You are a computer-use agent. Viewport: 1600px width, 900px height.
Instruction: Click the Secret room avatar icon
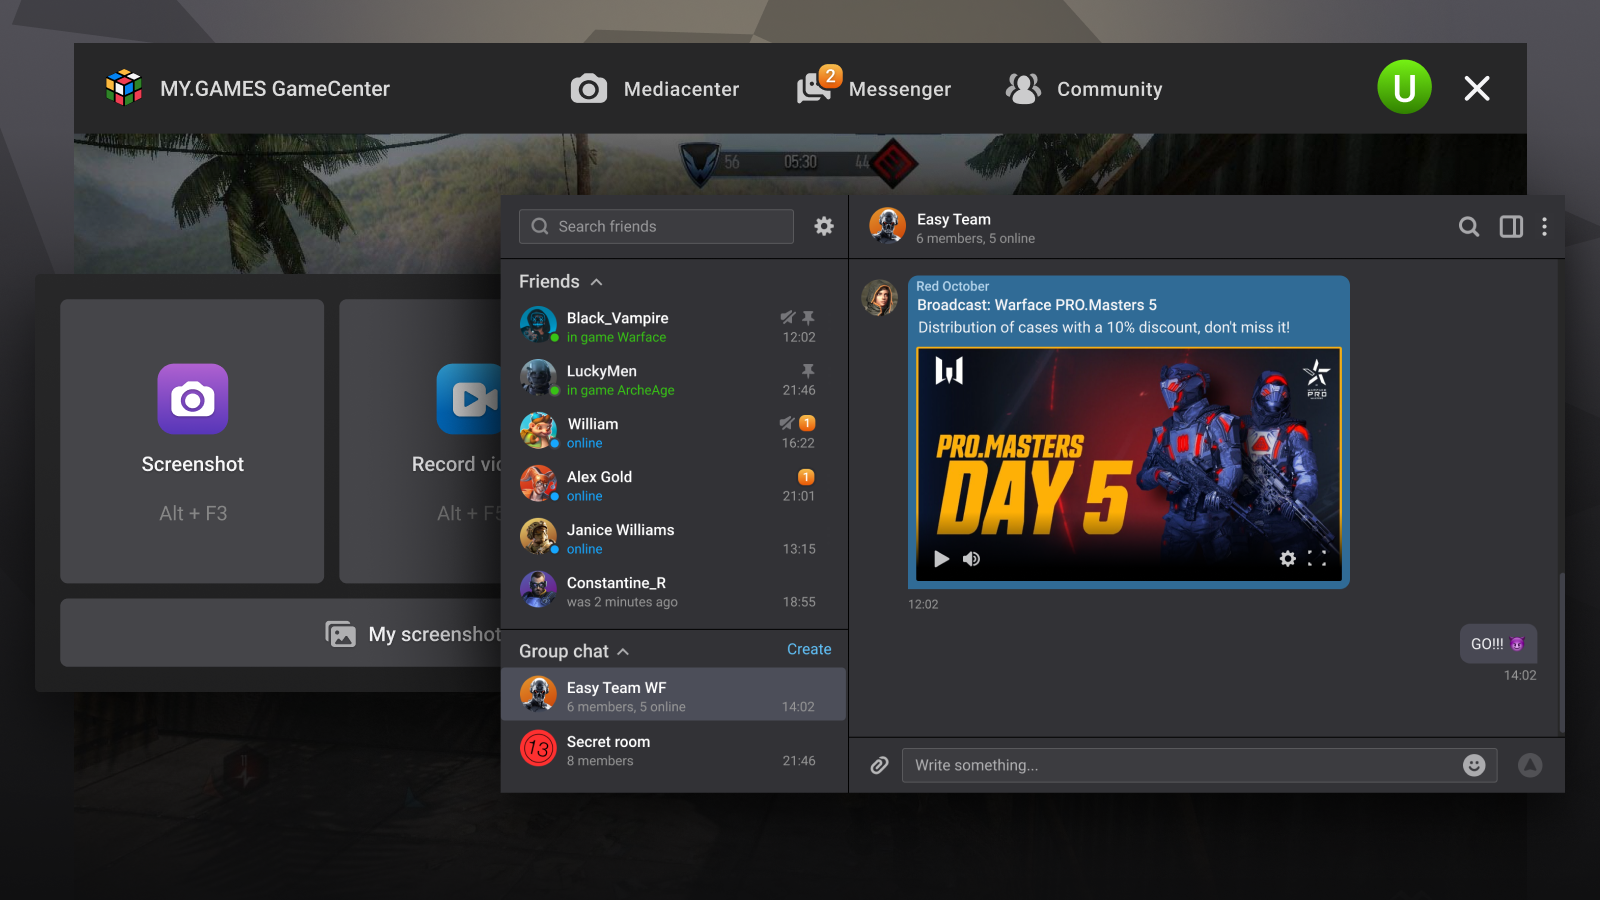pyautogui.click(x=538, y=748)
